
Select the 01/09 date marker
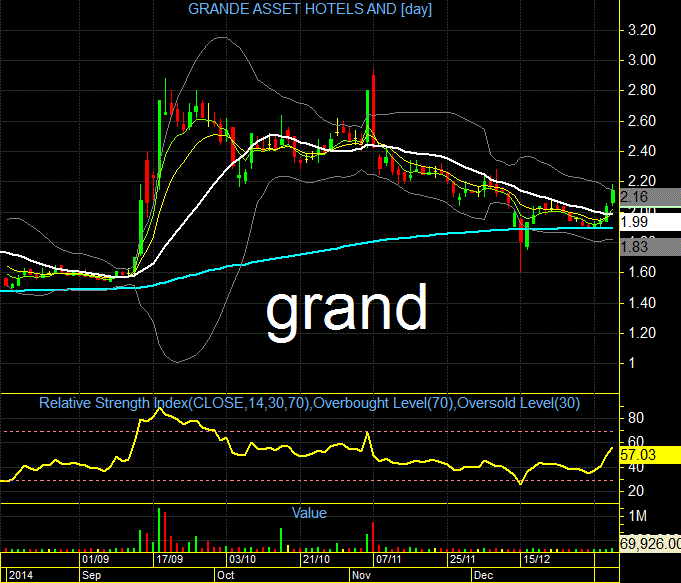[96, 559]
